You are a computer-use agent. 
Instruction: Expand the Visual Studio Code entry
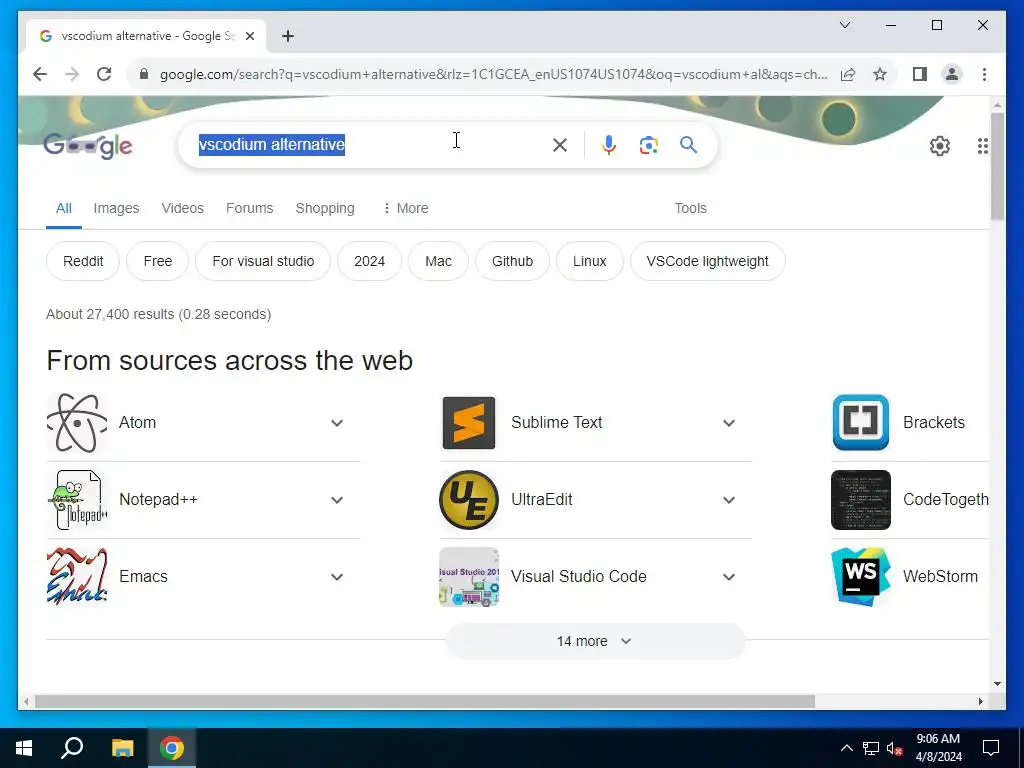(x=729, y=577)
